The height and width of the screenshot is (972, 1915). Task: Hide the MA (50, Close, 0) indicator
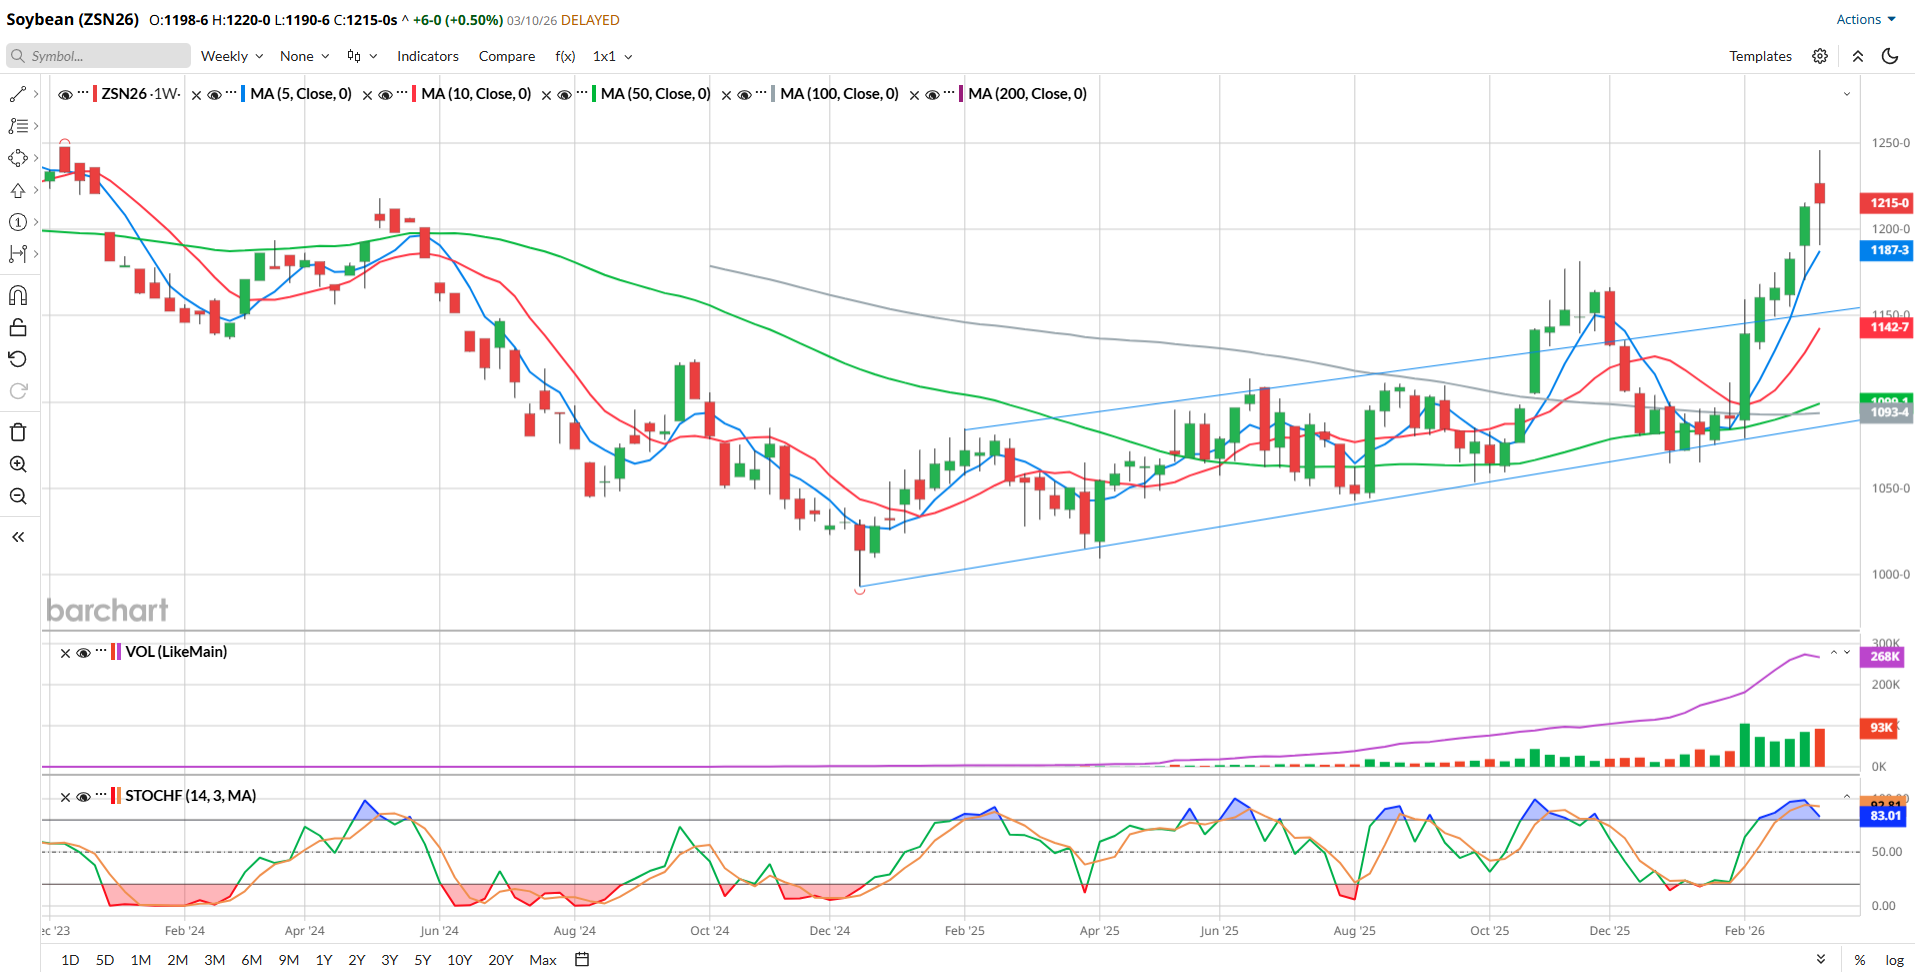coord(564,95)
